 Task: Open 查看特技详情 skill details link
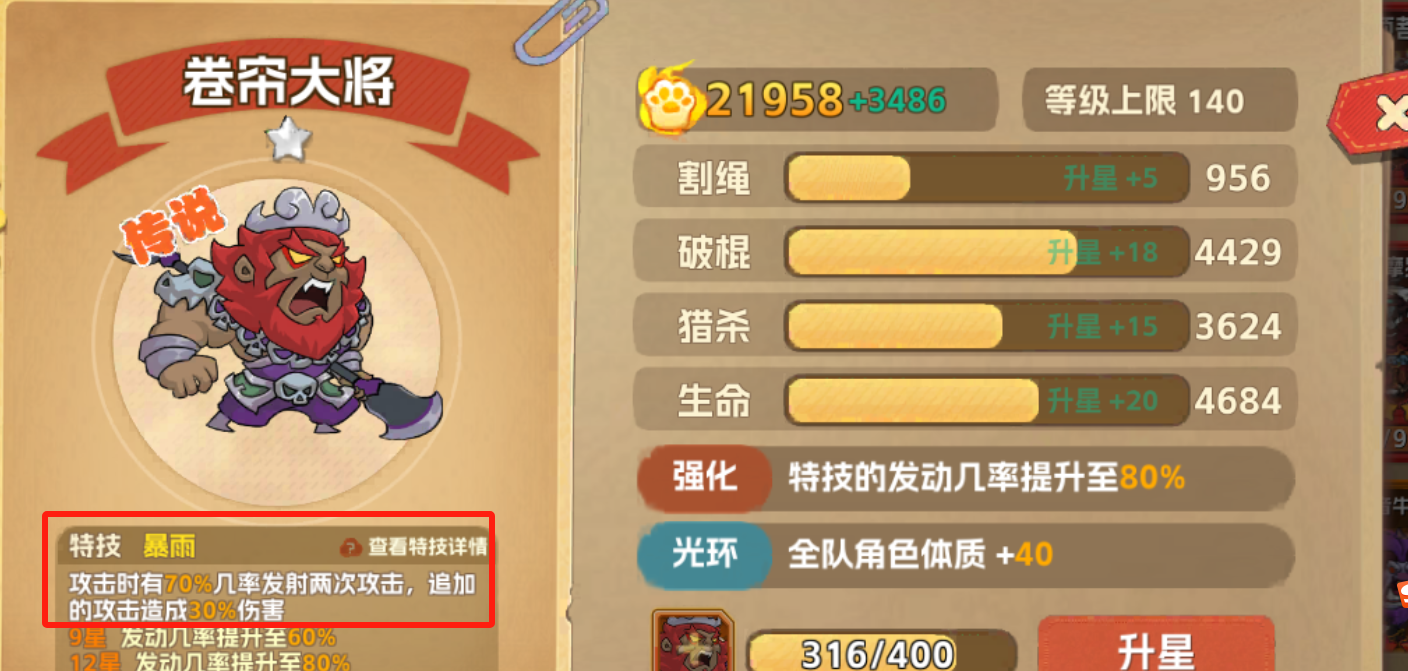click(x=428, y=547)
